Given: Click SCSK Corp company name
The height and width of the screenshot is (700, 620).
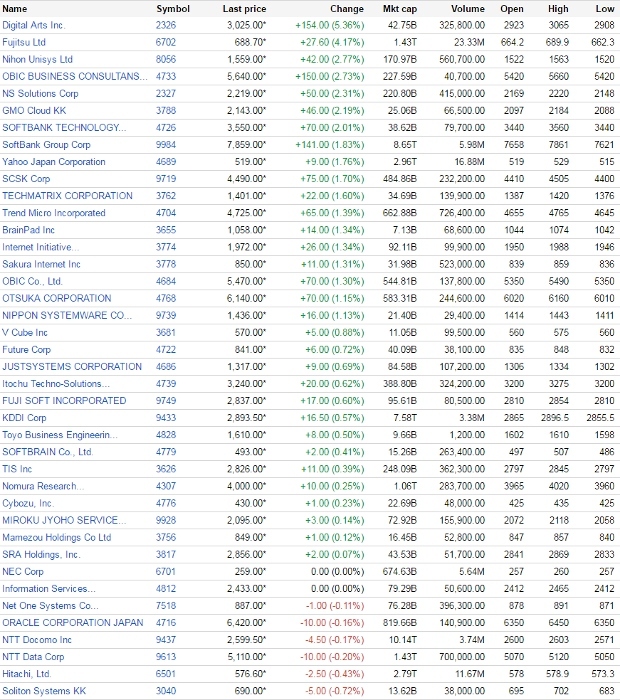Looking at the screenshot, I should pyautogui.click(x=26, y=179).
